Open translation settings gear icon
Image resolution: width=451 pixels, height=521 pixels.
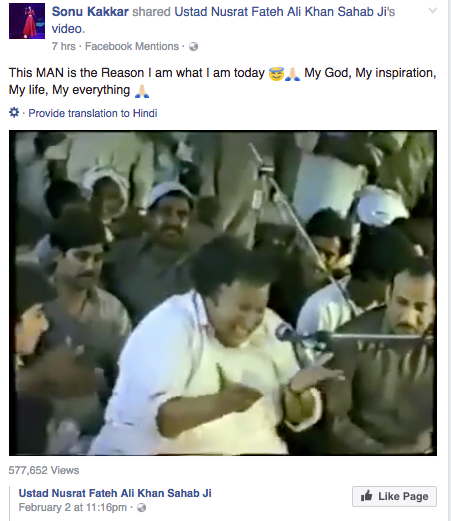pos(14,113)
